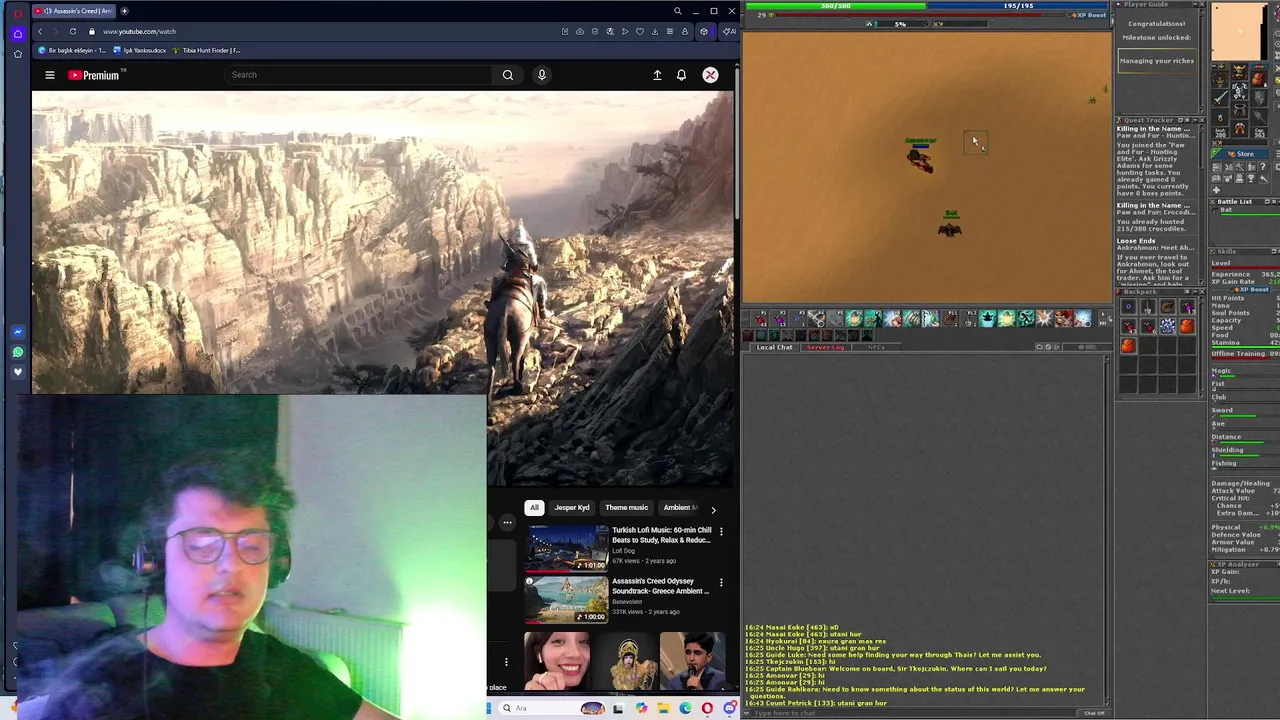Select the Ambient filter chip
This screenshot has height=720, width=1280.
click(680, 507)
